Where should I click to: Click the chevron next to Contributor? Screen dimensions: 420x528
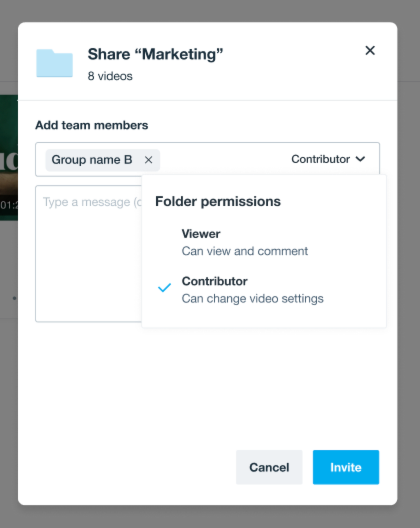[x=360, y=159]
